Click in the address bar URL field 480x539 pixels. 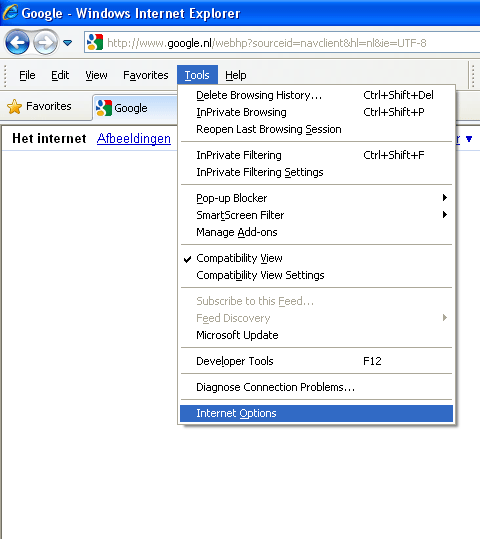pos(282,43)
